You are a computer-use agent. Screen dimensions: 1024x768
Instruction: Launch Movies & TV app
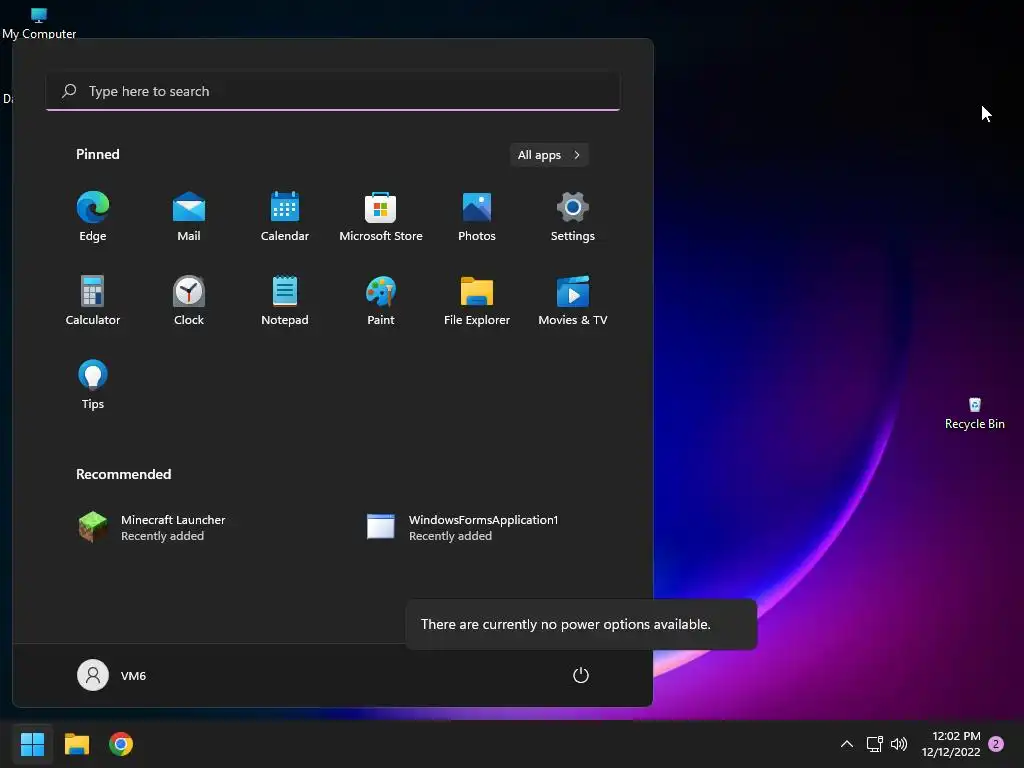point(573,300)
